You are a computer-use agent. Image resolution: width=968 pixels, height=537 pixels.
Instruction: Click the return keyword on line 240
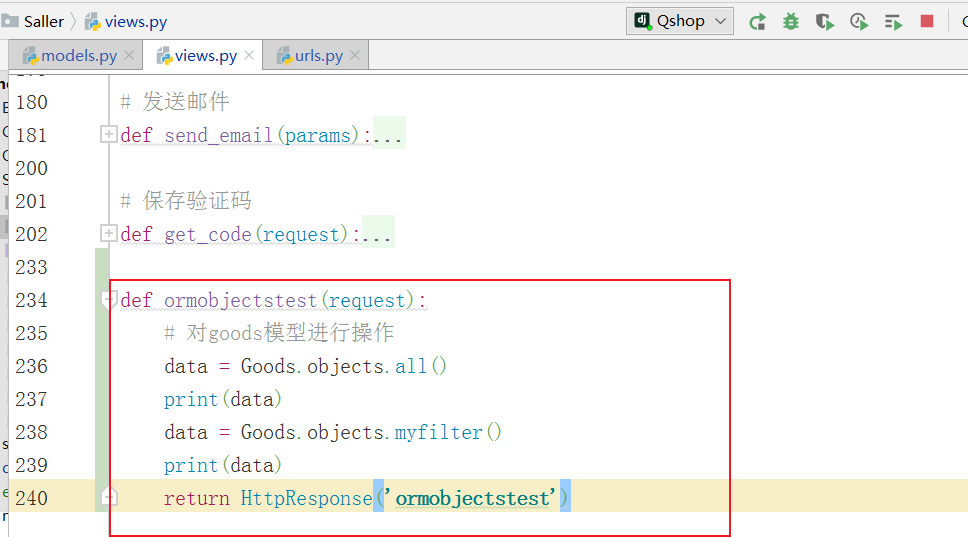(196, 499)
